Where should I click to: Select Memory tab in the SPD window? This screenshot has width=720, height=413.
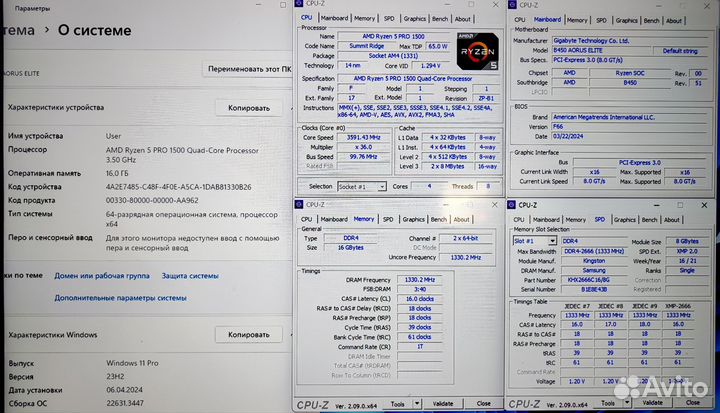[x=576, y=220]
